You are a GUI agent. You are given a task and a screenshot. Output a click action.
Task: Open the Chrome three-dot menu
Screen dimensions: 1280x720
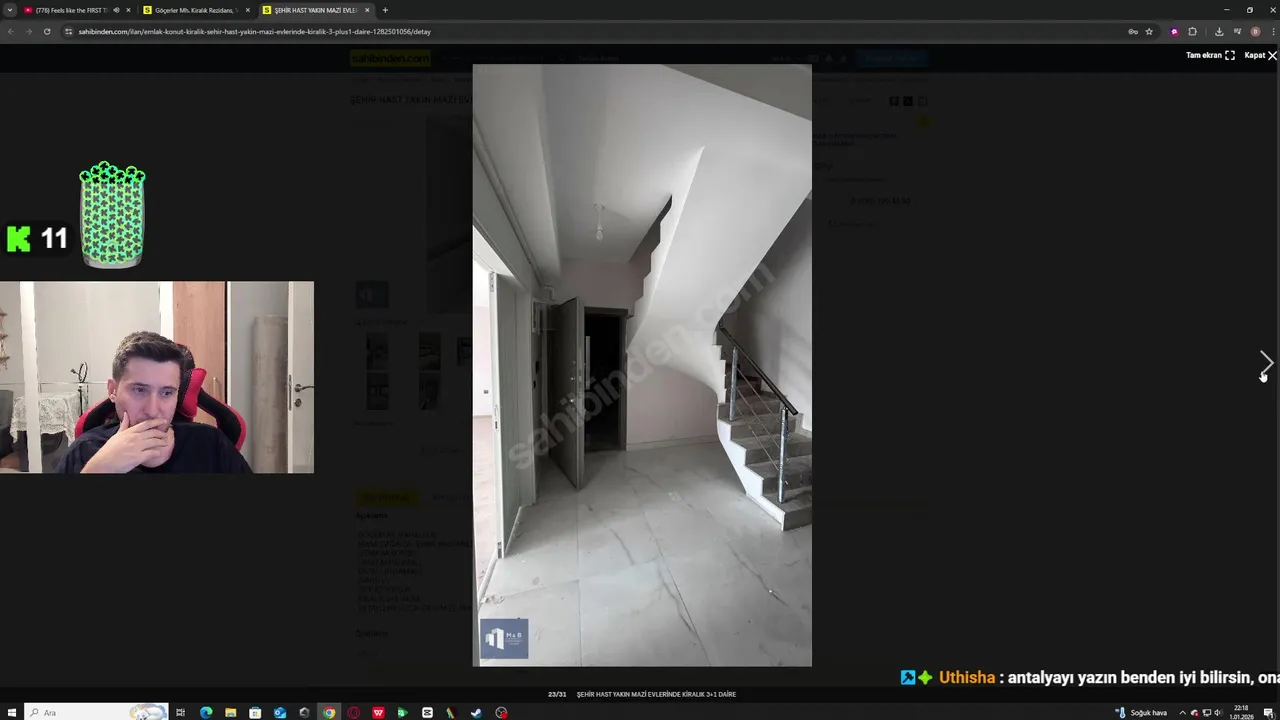click(1271, 31)
